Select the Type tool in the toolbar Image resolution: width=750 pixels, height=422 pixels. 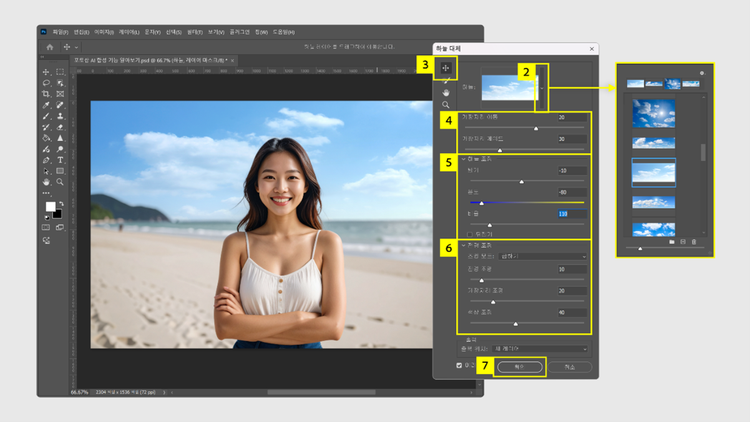point(60,160)
